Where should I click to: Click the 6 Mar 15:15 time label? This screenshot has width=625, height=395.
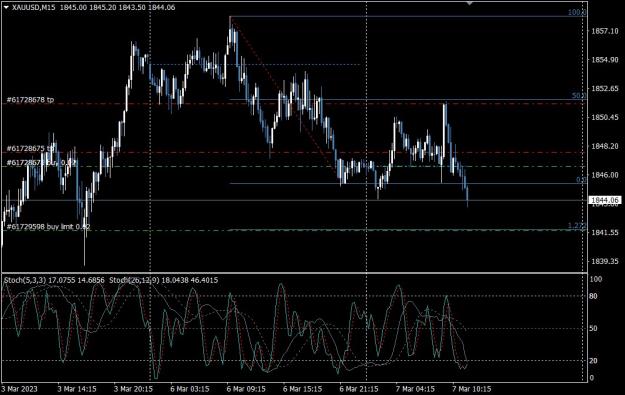[303, 389]
